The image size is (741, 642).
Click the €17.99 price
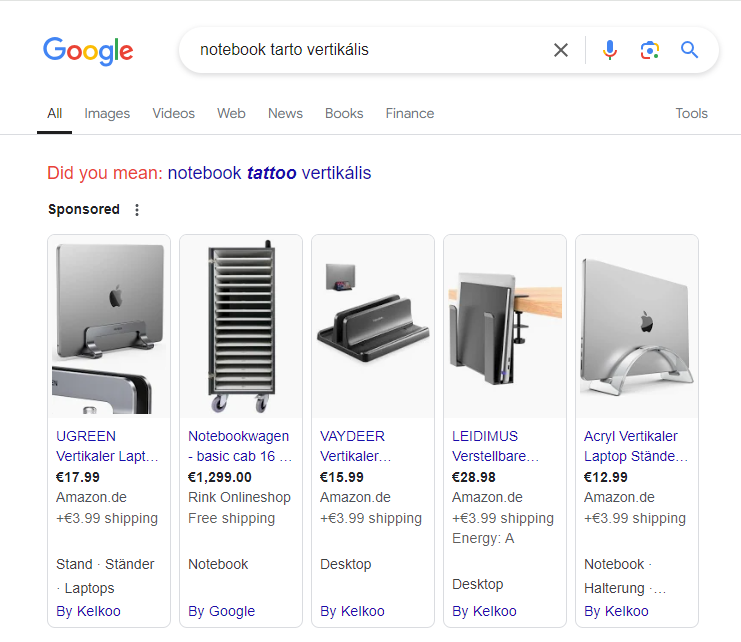click(x=78, y=477)
